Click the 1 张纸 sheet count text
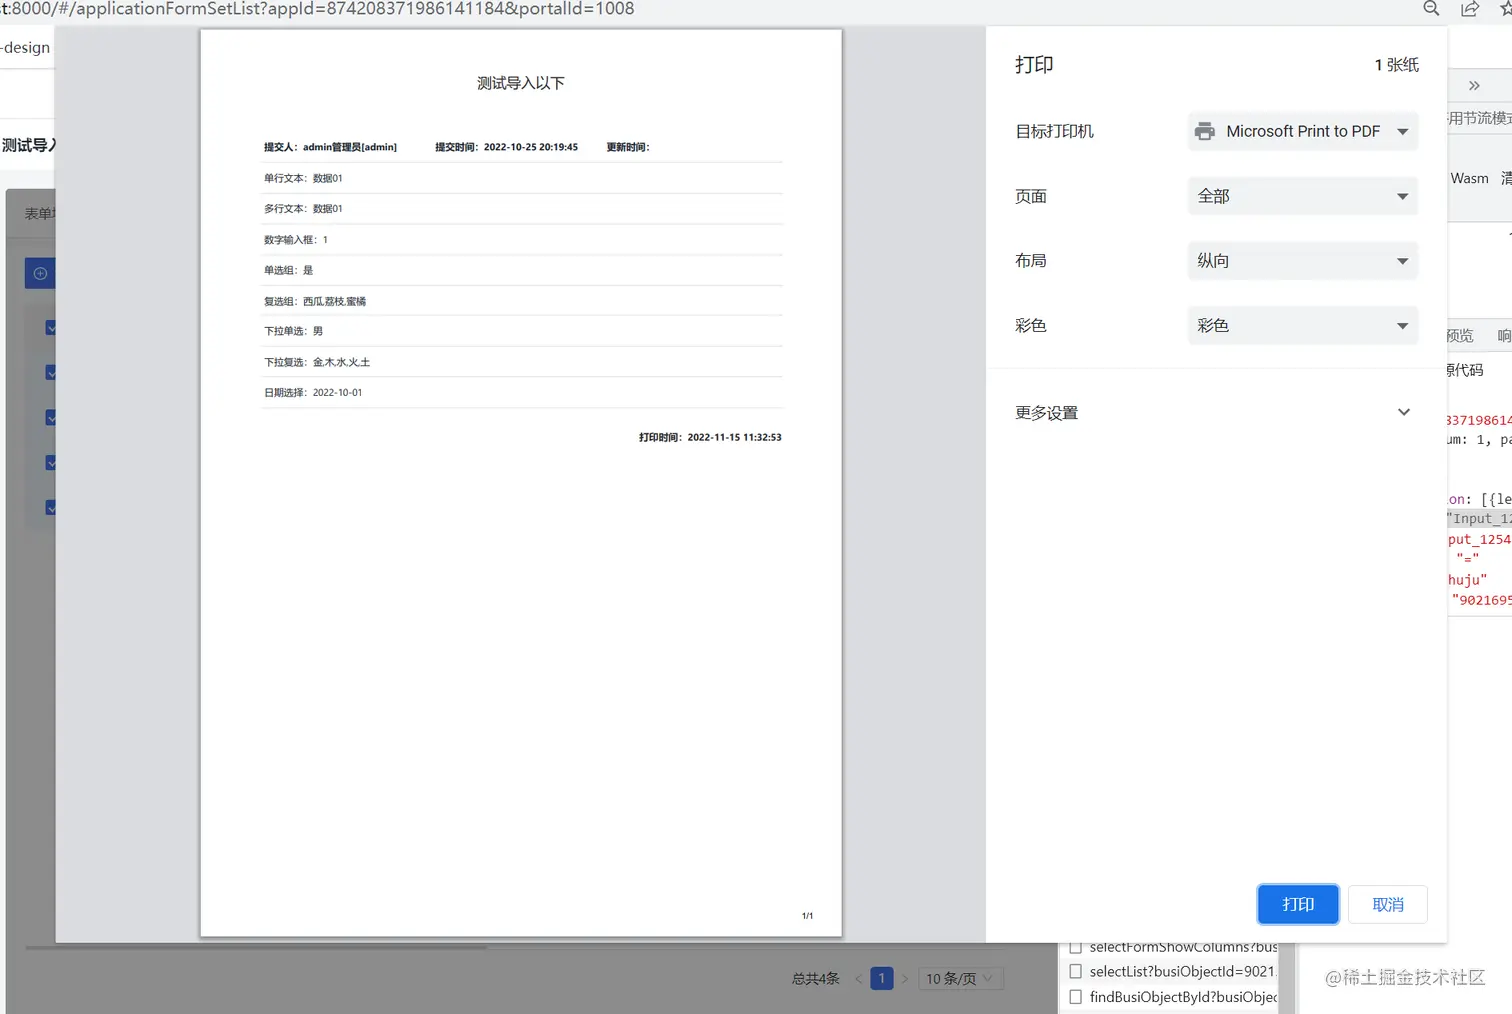Screen dimensions: 1512x1014 pos(1397,65)
